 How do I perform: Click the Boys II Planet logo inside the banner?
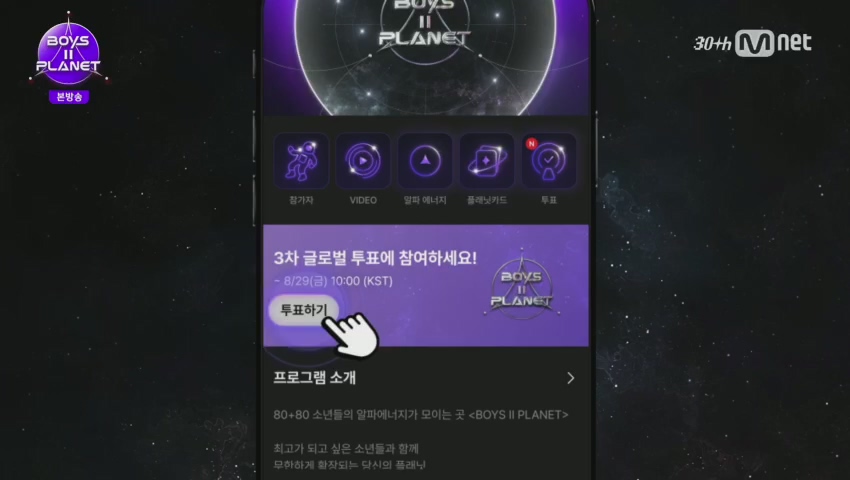pos(521,286)
